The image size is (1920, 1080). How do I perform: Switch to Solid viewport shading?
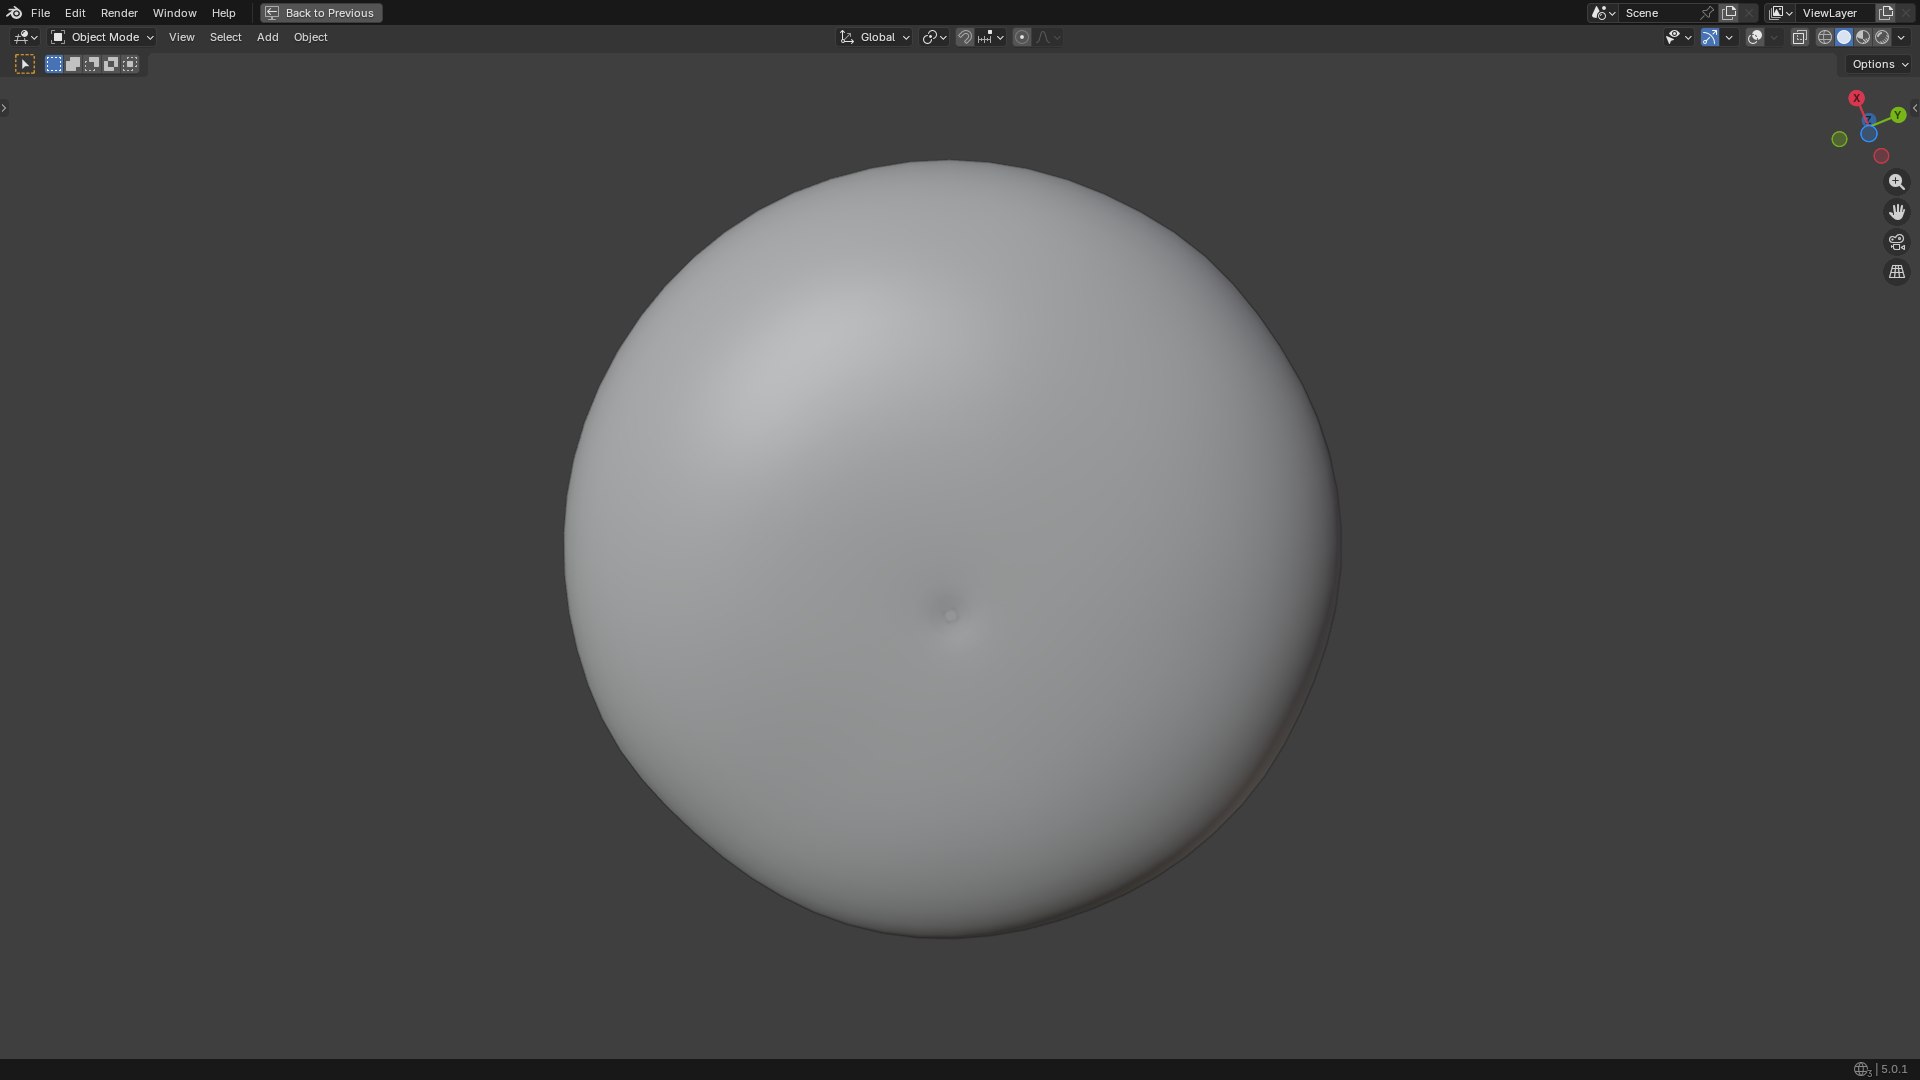1844,37
